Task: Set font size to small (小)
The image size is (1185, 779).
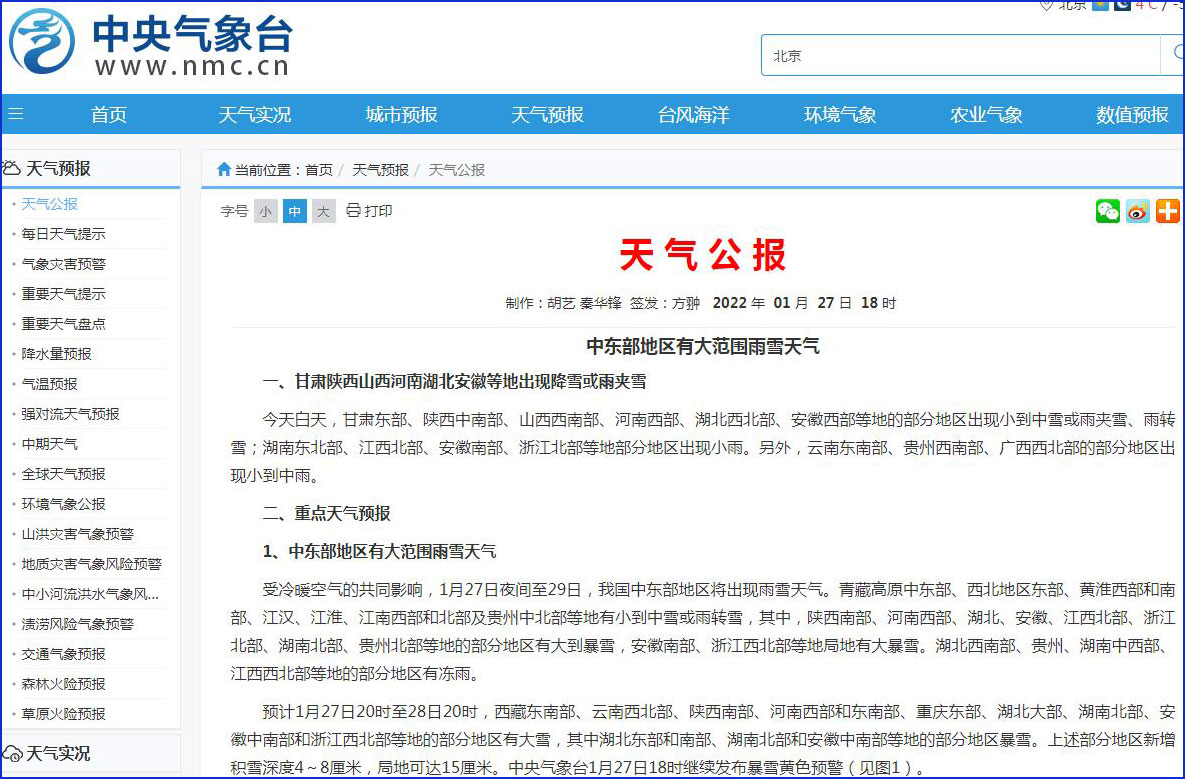Action: tap(265, 211)
